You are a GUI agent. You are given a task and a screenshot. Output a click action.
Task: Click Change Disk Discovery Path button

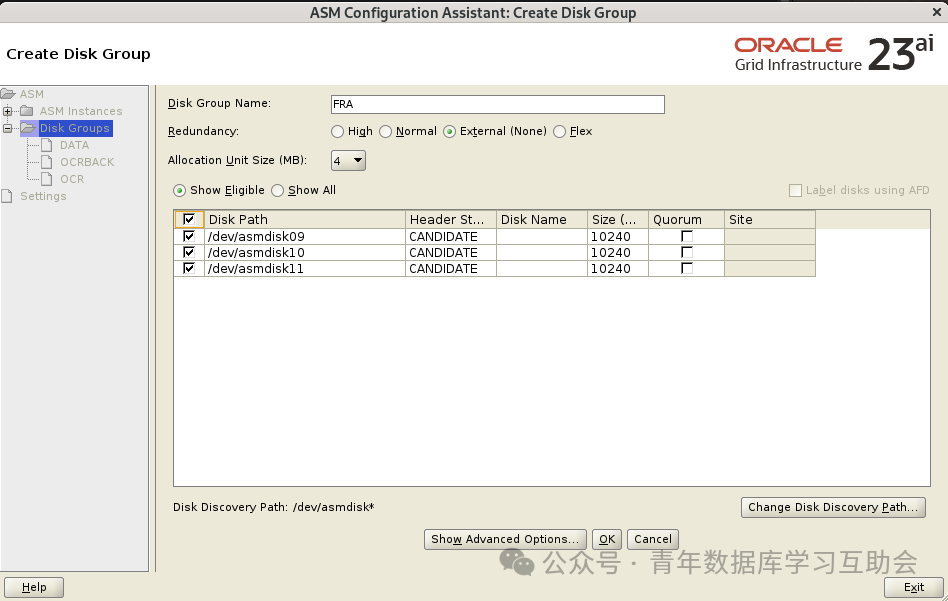coord(833,507)
